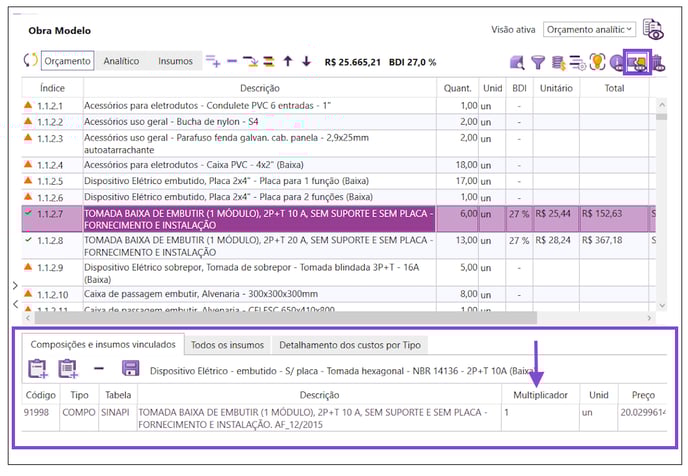
Task: Move the selected item up
Action: (x=288, y=61)
